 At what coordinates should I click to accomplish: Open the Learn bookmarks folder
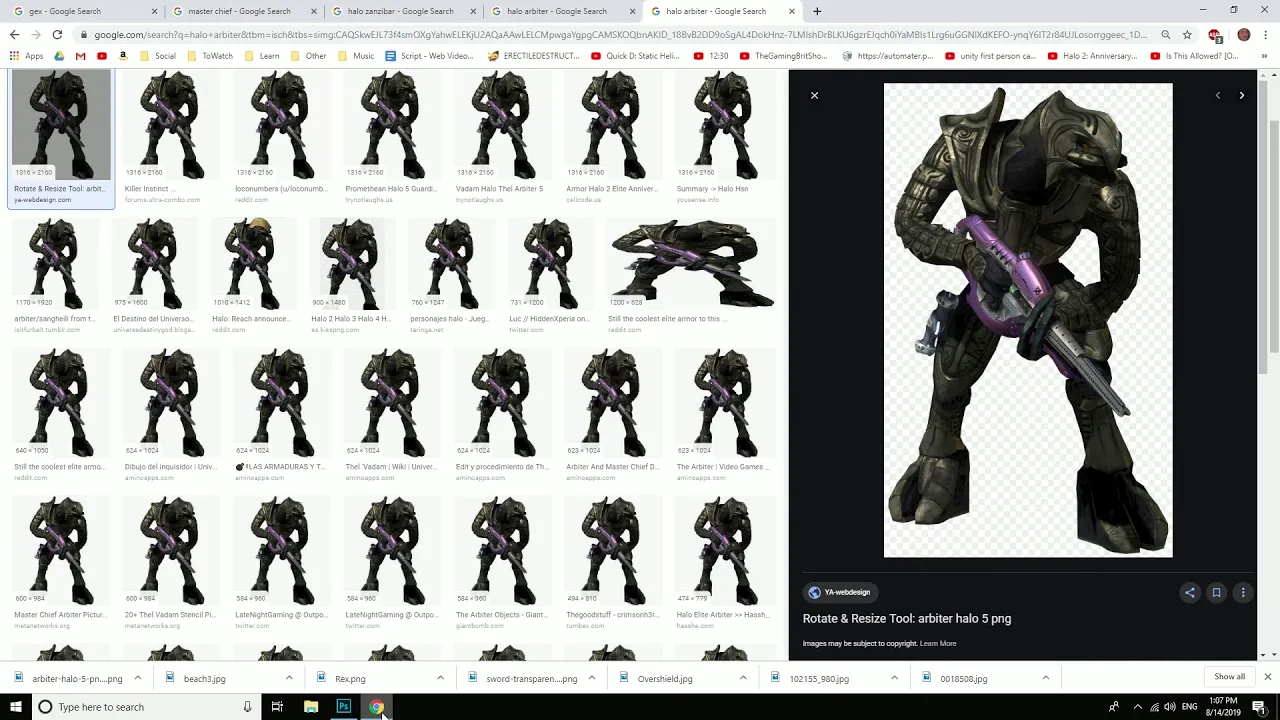261,56
